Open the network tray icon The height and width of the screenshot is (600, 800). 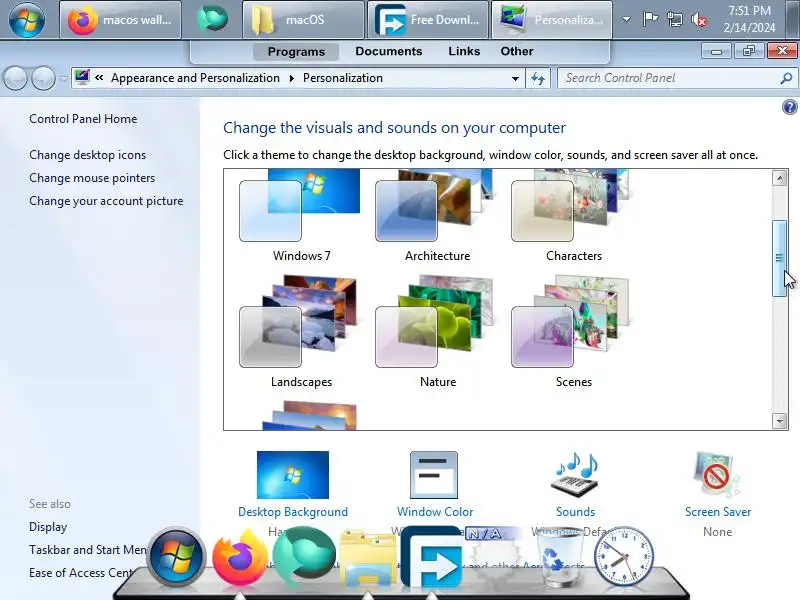(674, 20)
